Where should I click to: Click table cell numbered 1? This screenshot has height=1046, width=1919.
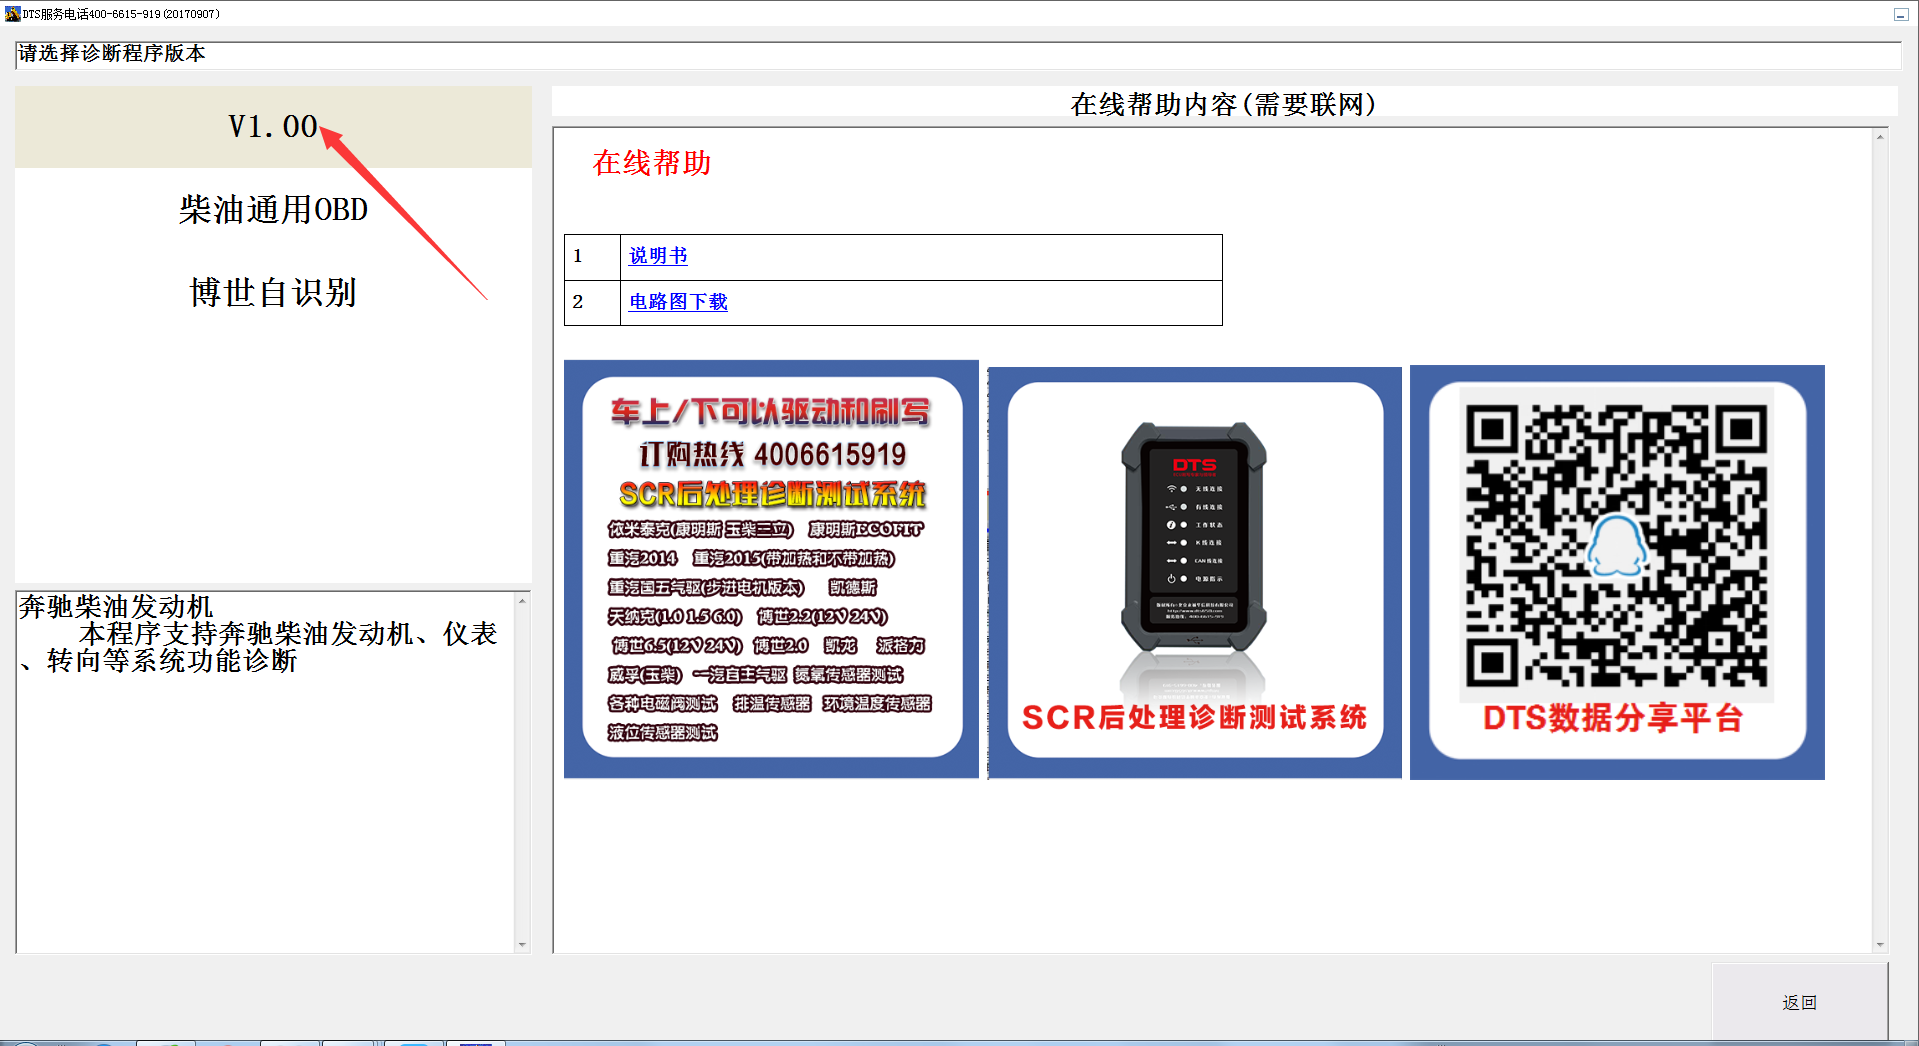(x=592, y=257)
